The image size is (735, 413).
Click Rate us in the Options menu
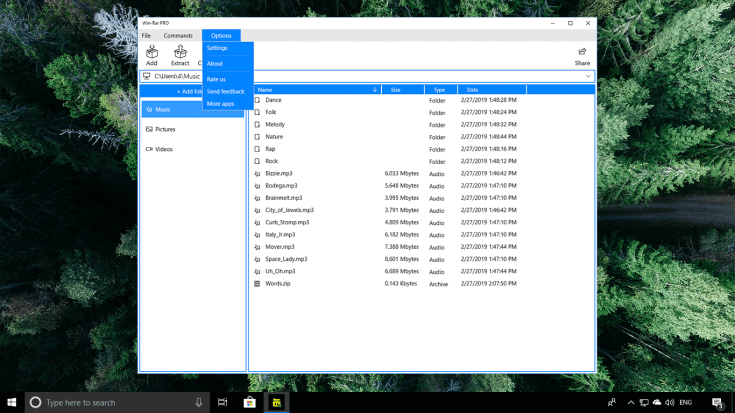(216, 79)
